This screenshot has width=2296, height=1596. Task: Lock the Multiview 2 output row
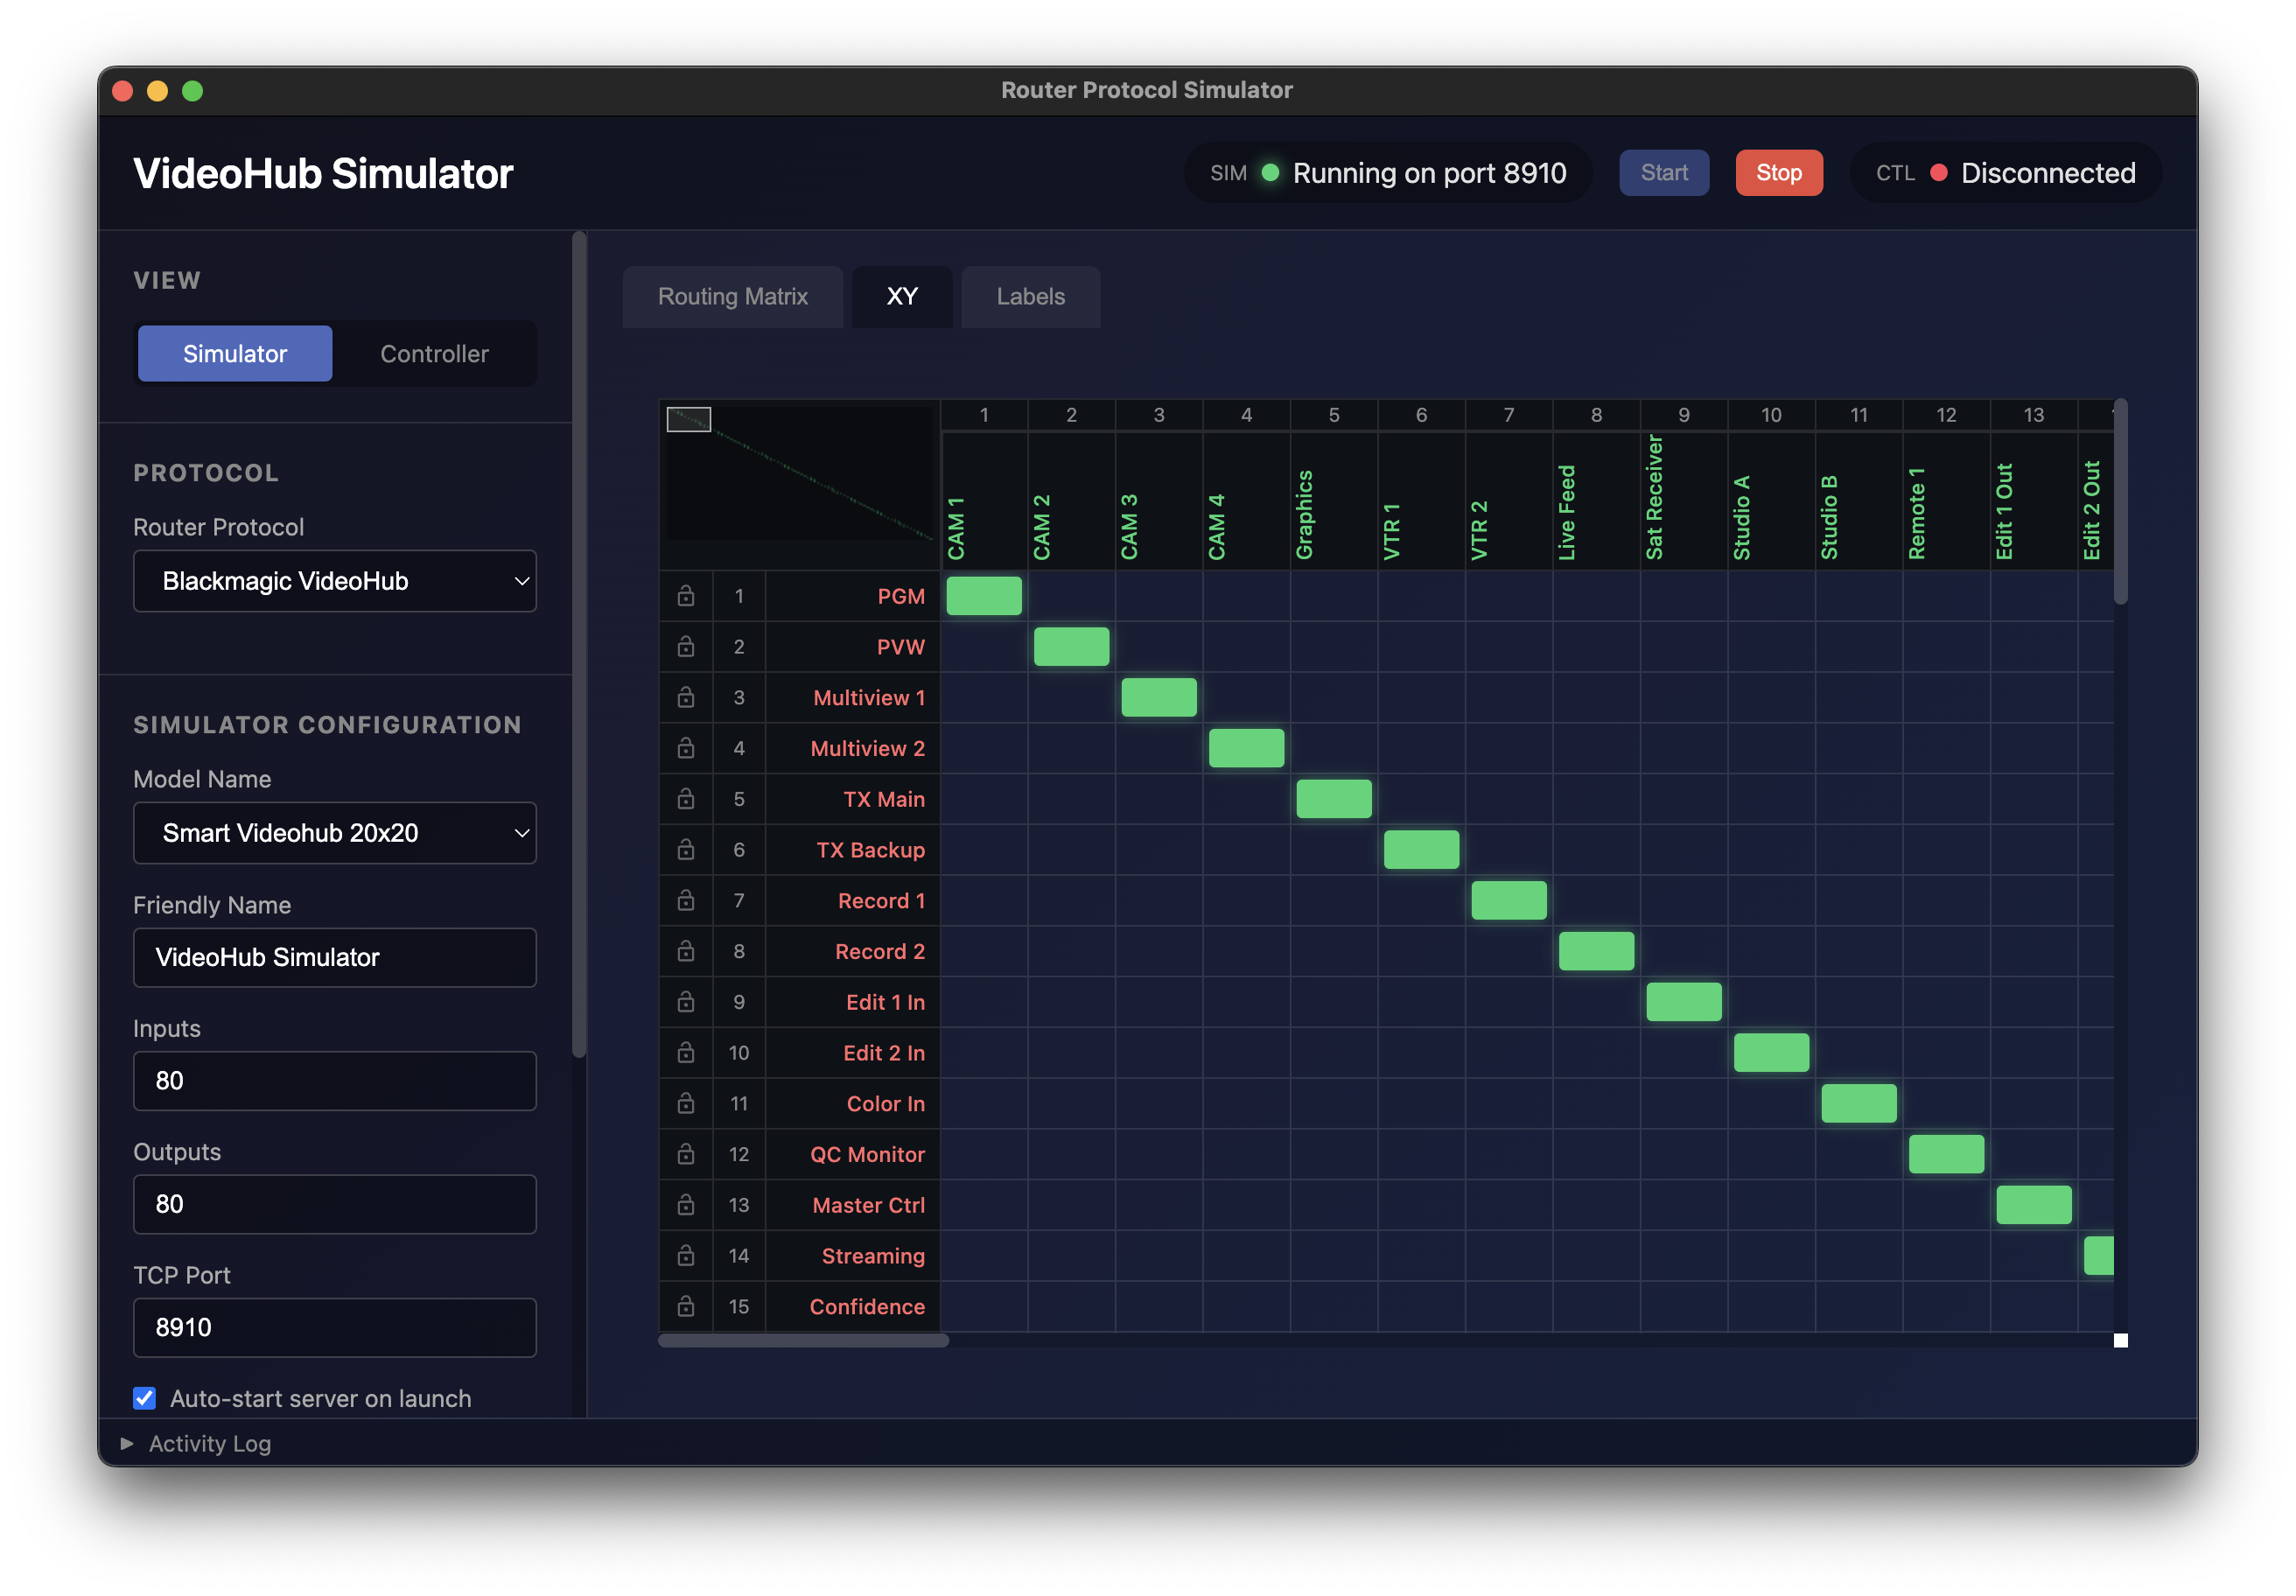pos(686,748)
